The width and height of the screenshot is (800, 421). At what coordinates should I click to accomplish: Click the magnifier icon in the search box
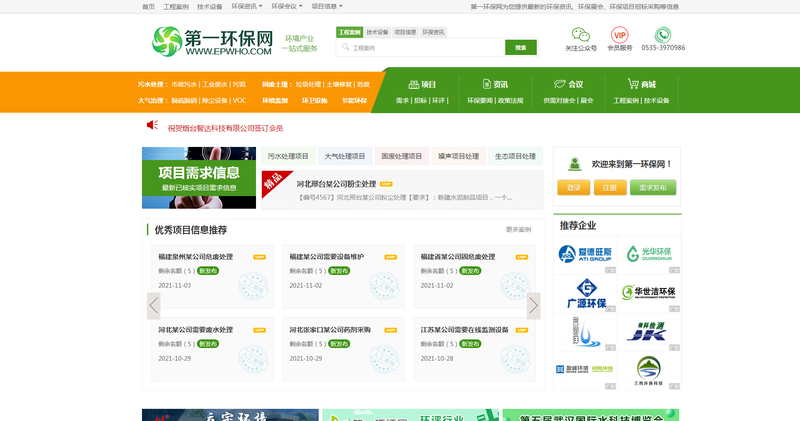tap(345, 47)
